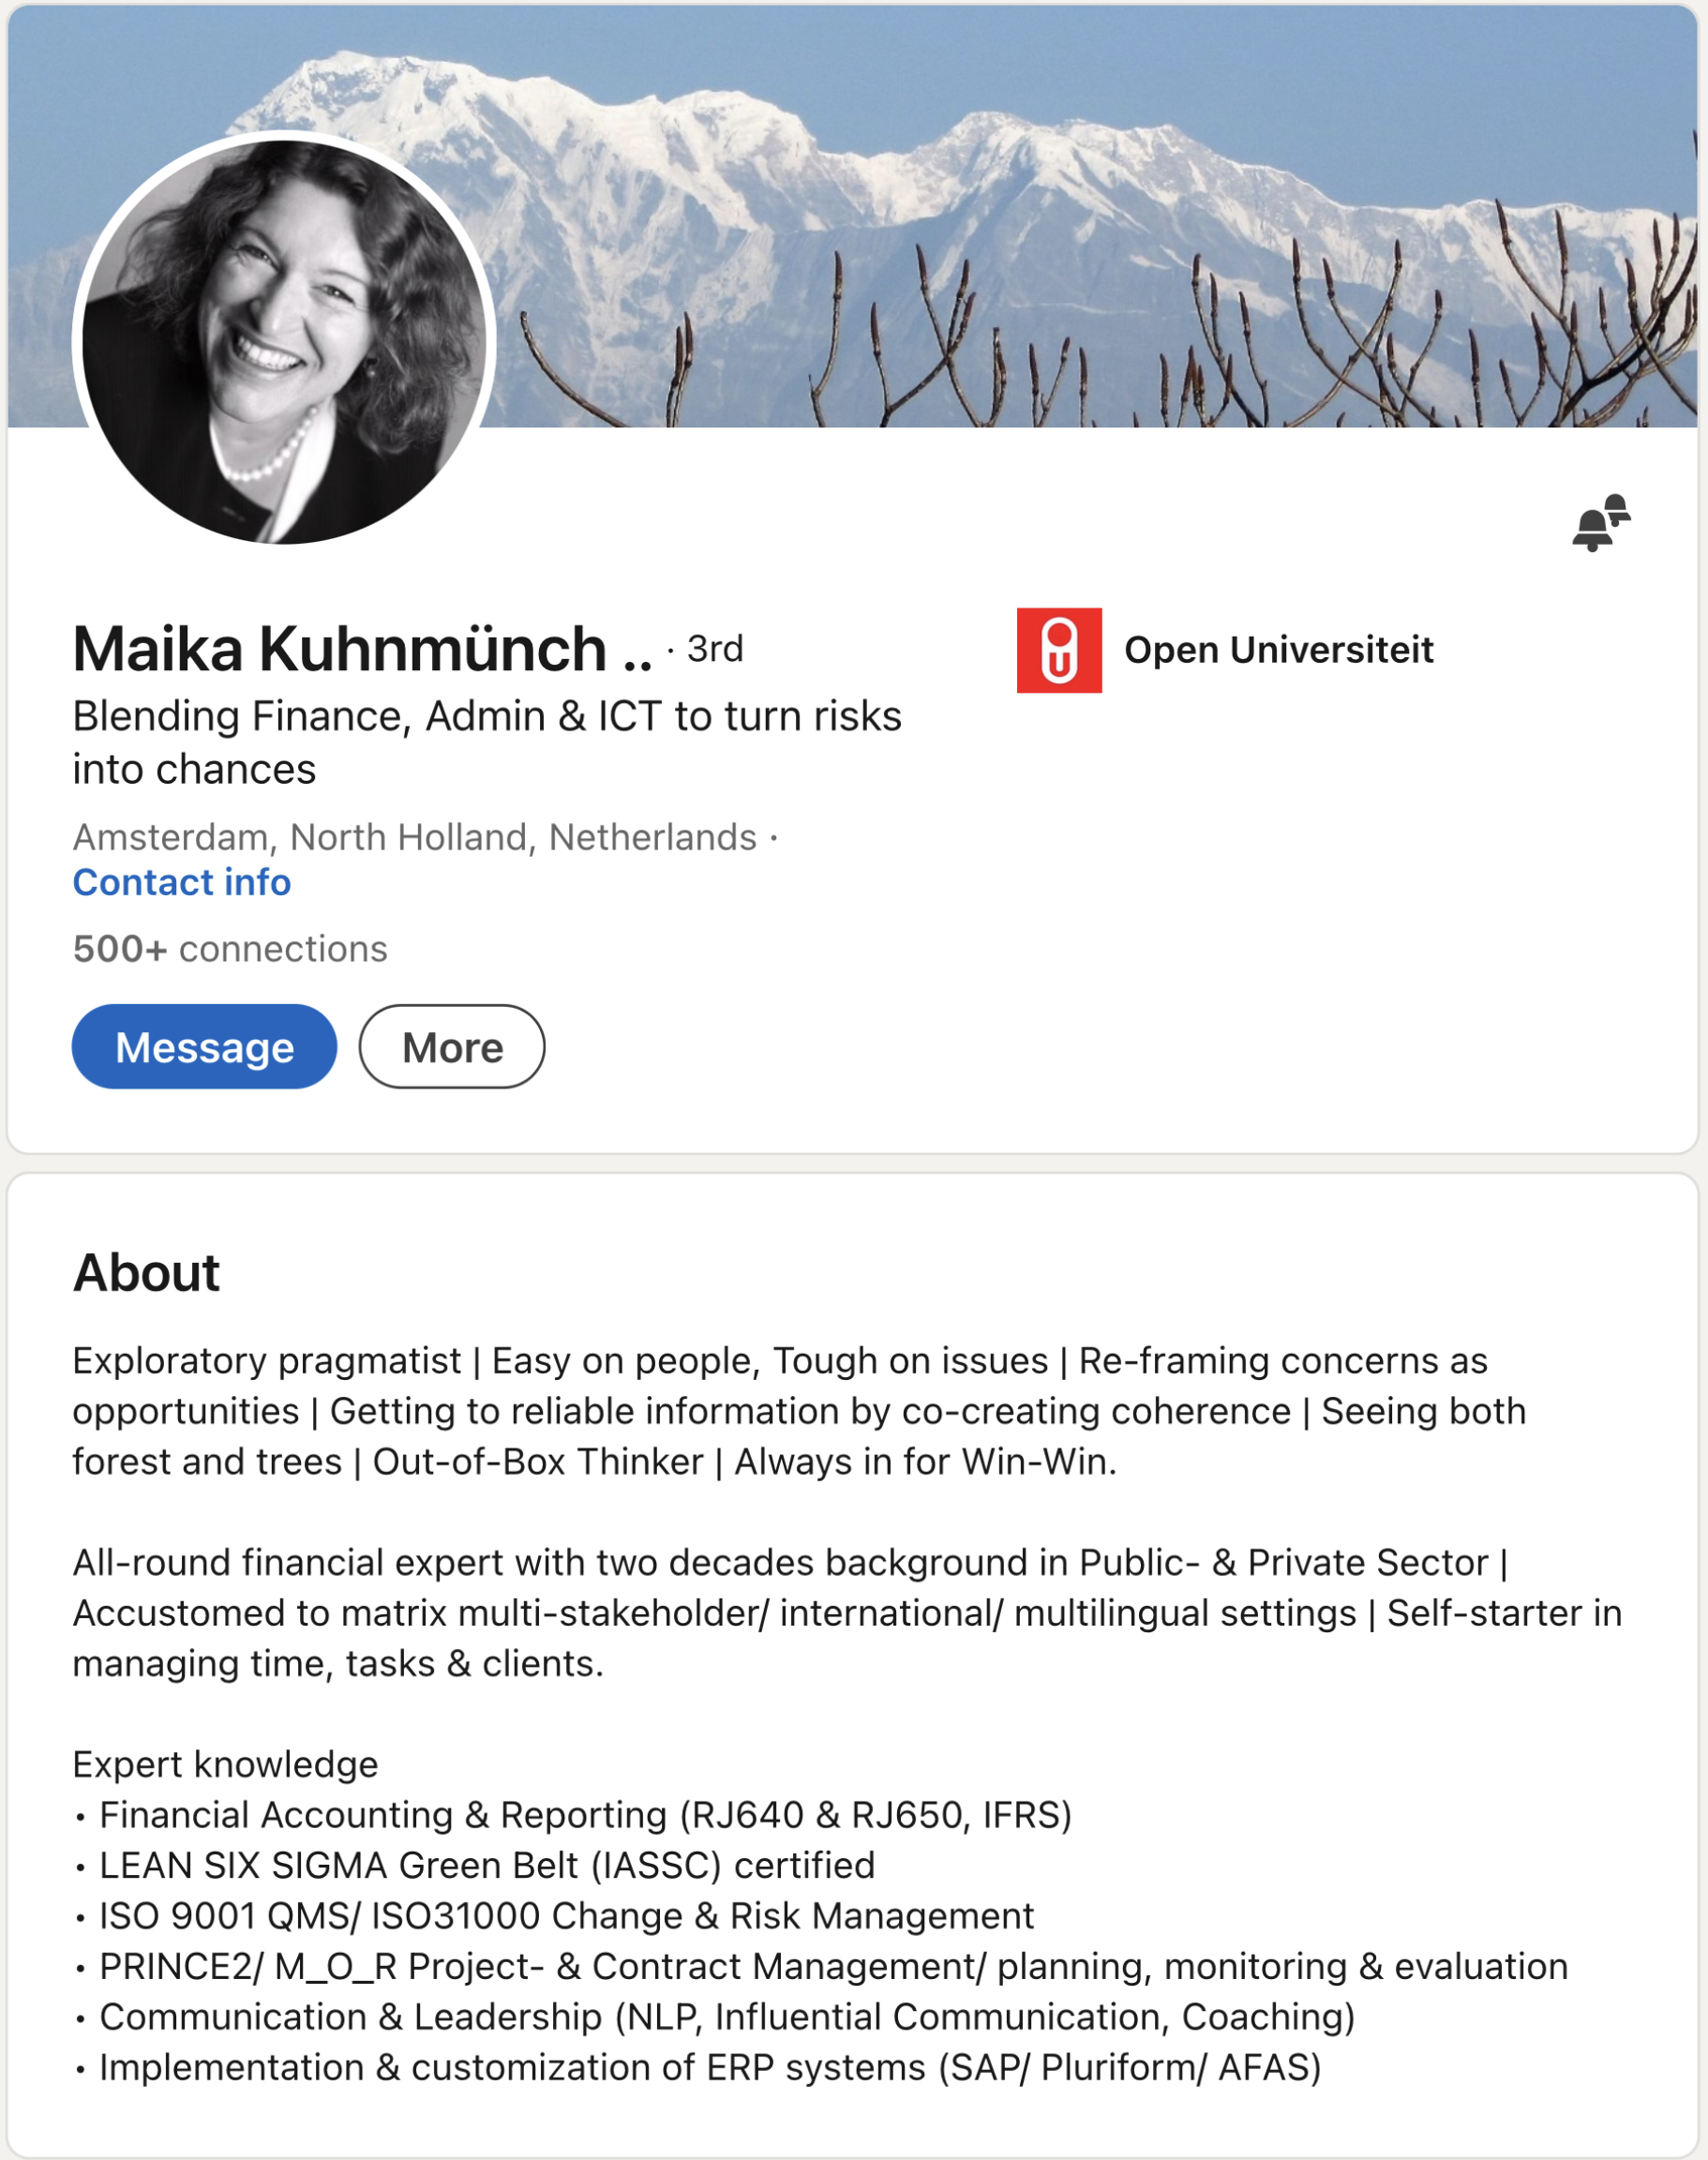Click the LEAN SIX SIGMA Green Belt bullet
The height and width of the screenshot is (2160, 1708).
(486, 1865)
